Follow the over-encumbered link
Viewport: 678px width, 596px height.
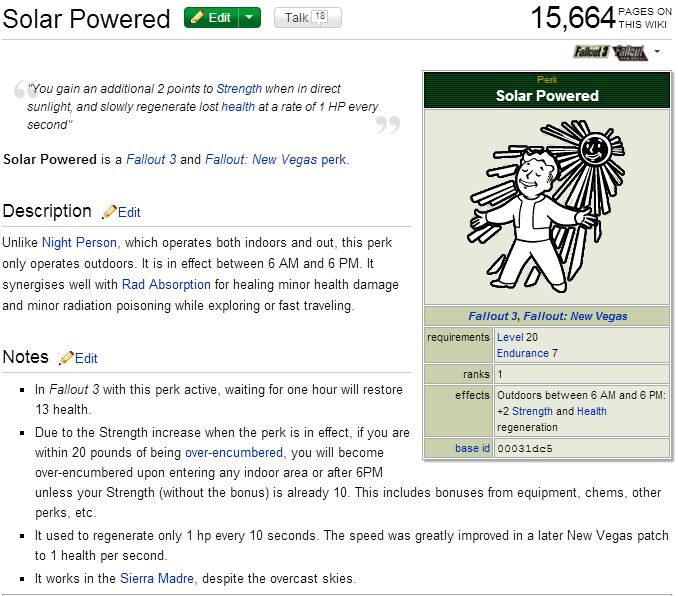tap(233, 452)
